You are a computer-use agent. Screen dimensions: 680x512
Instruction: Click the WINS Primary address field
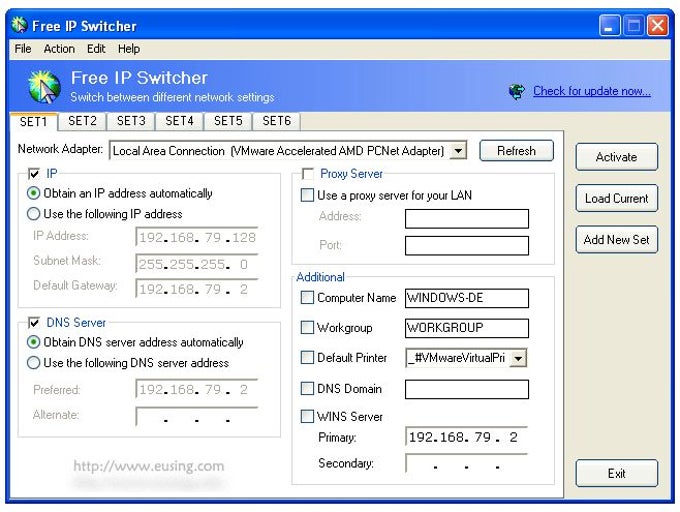point(467,437)
